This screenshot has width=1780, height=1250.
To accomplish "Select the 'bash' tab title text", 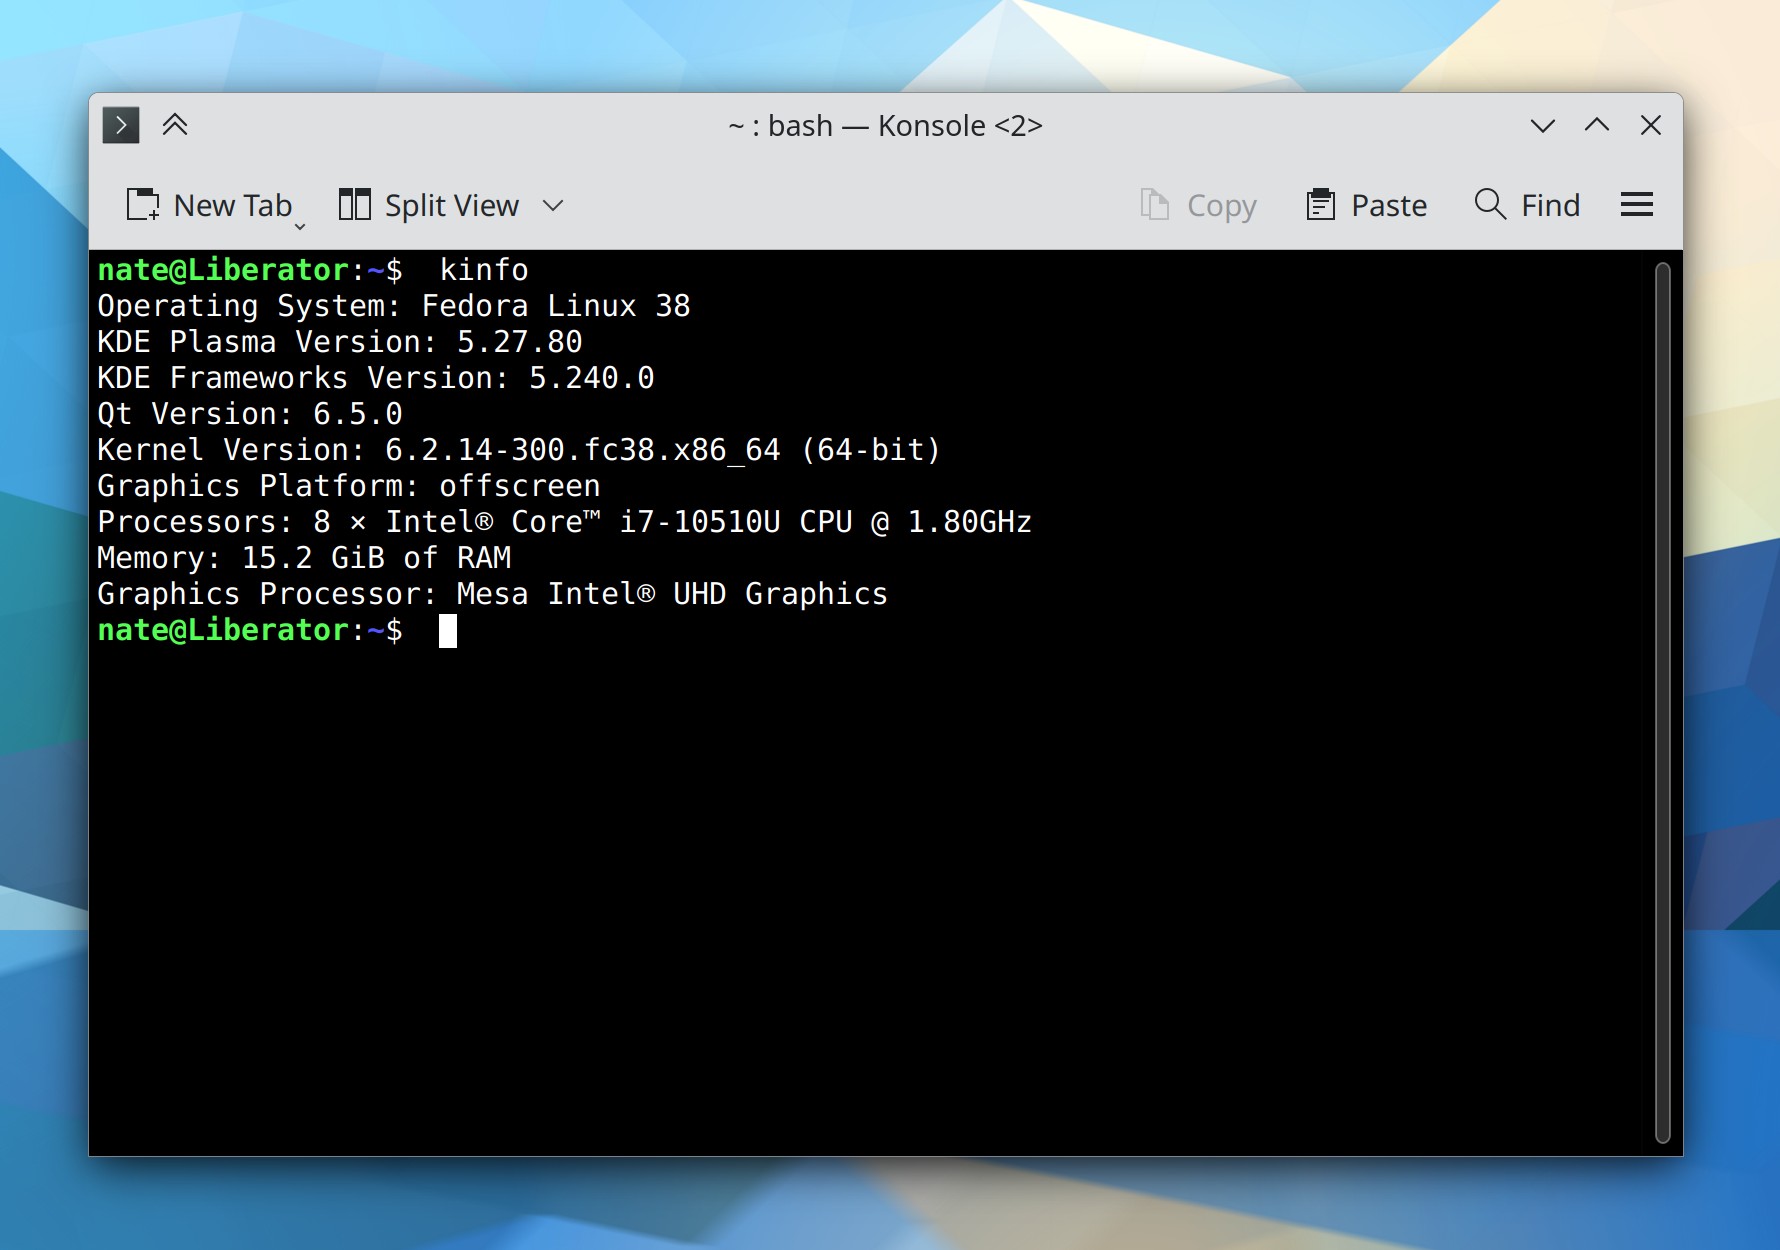I will point(802,125).
